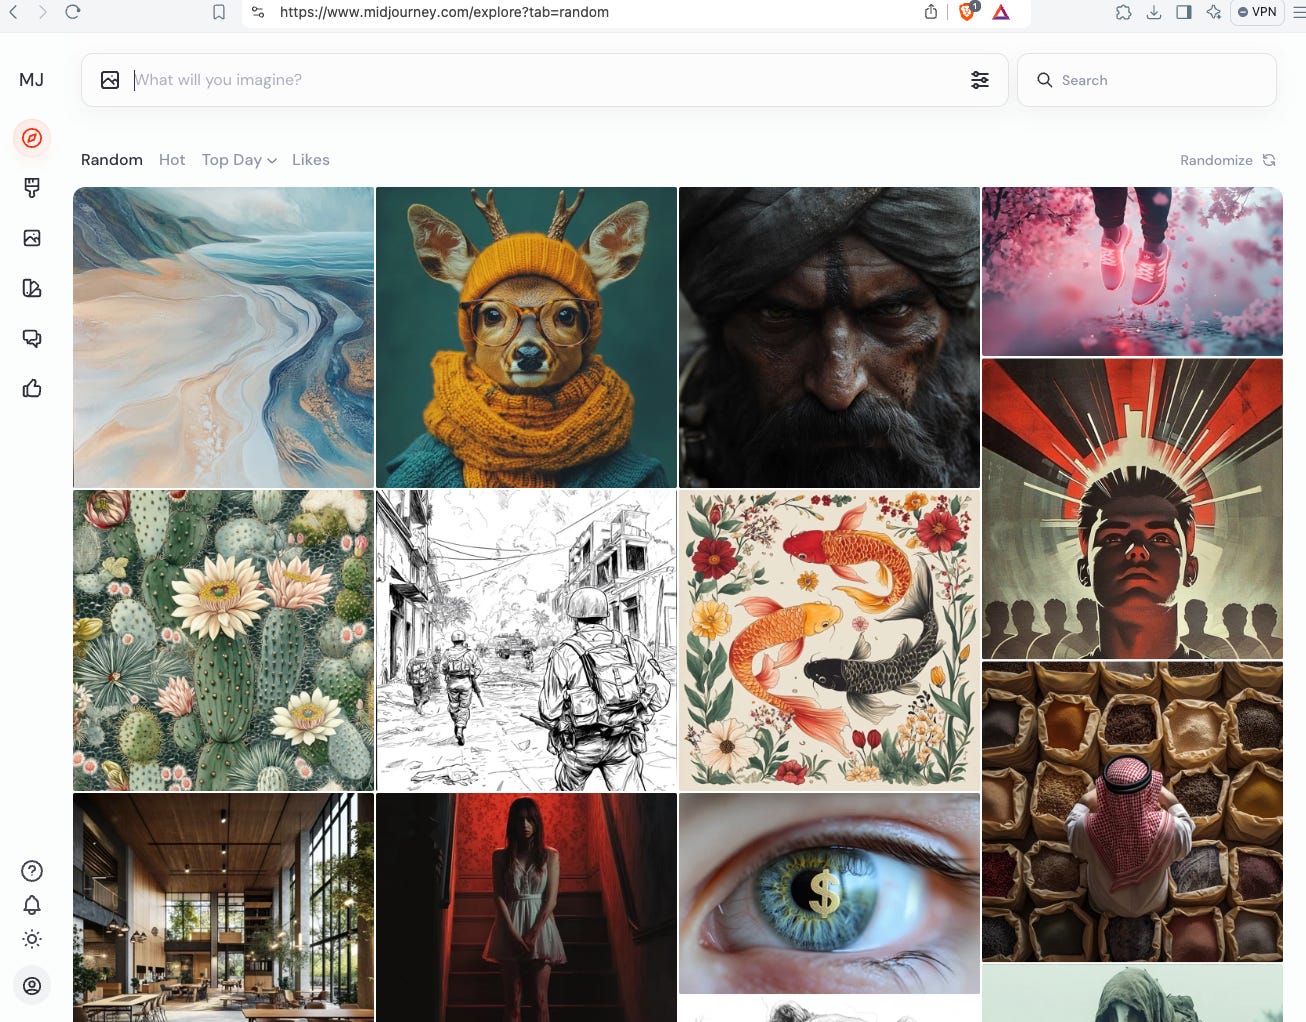Open the notifications bell icon

(32, 905)
